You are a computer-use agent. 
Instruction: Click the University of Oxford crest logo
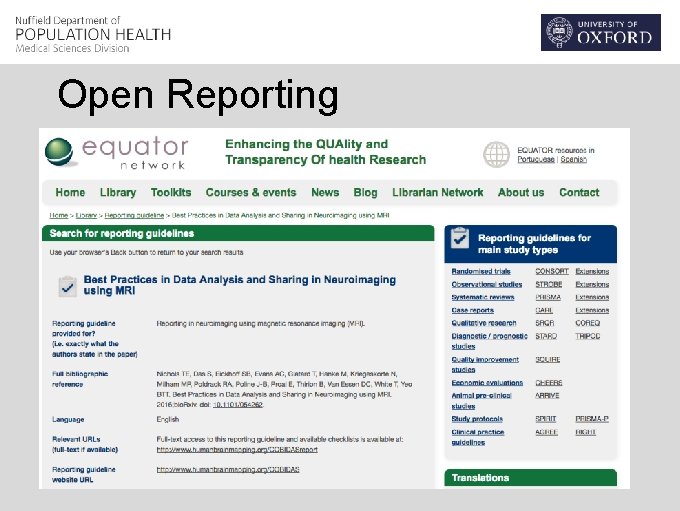tap(559, 32)
